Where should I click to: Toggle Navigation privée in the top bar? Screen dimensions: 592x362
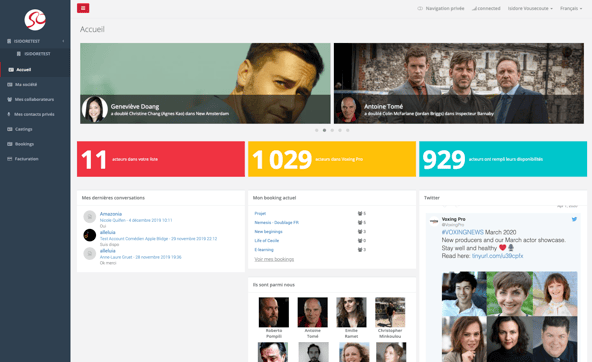tap(441, 8)
